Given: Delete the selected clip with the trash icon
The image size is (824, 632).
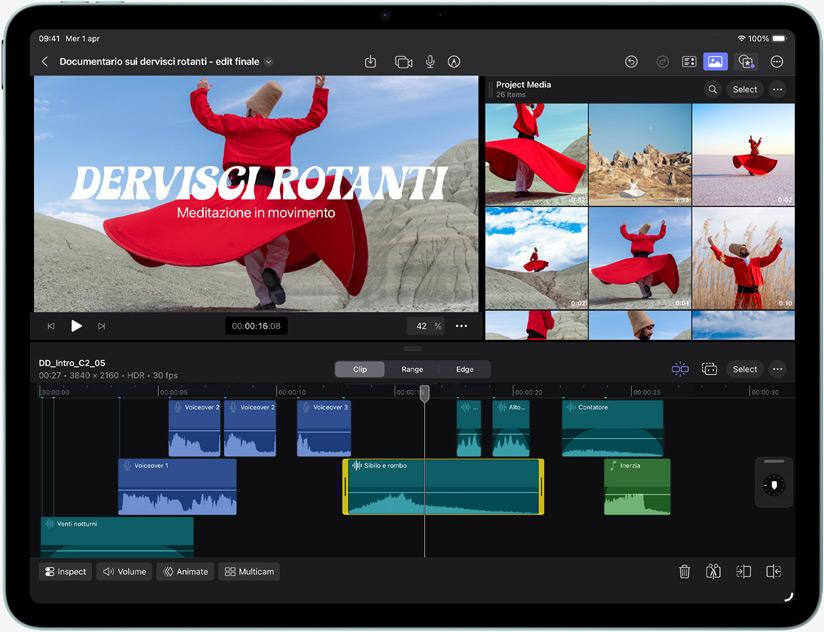Looking at the screenshot, I should pyautogui.click(x=684, y=571).
